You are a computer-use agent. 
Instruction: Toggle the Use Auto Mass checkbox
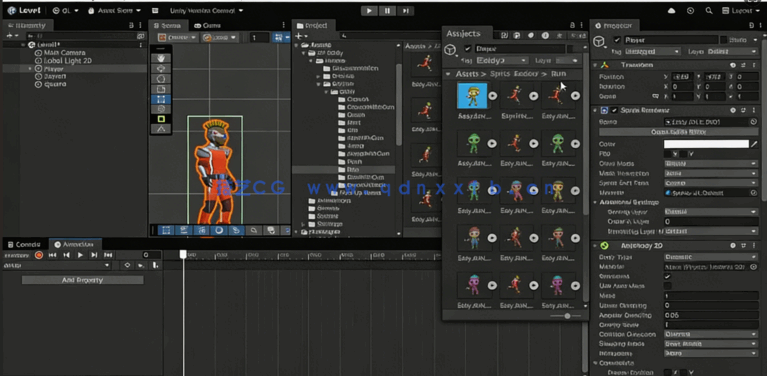667,286
